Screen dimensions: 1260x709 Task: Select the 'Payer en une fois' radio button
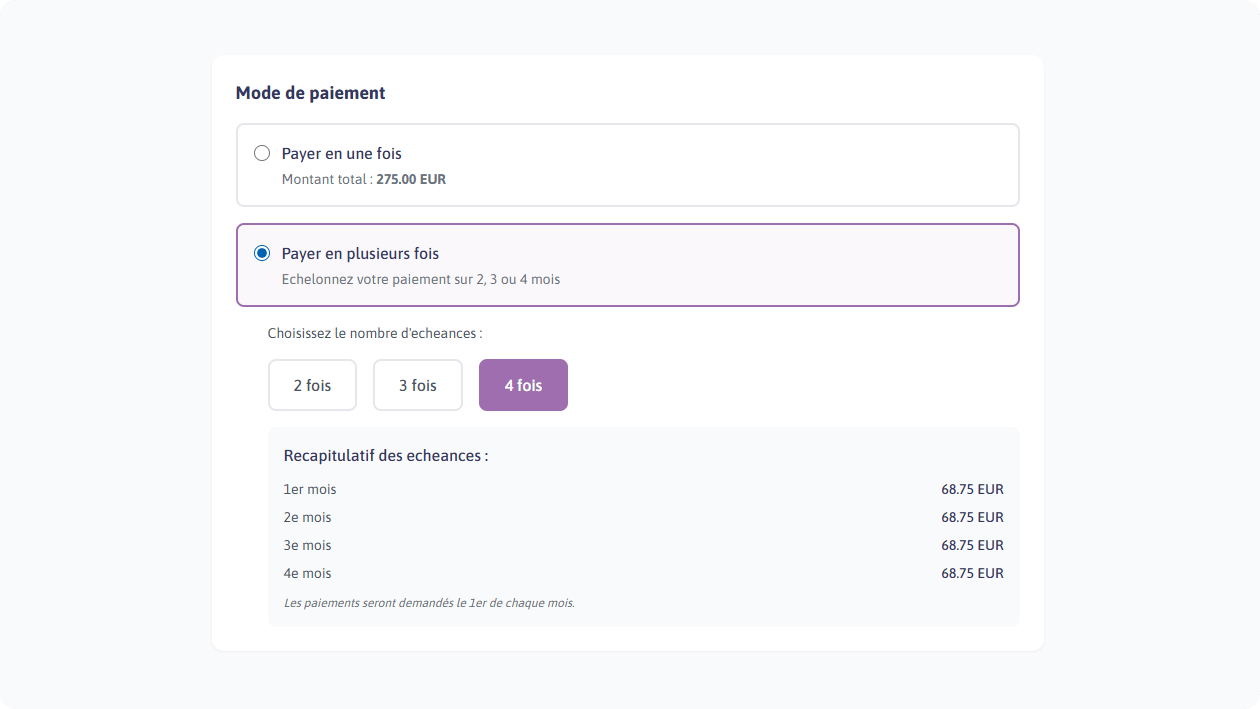coord(262,153)
